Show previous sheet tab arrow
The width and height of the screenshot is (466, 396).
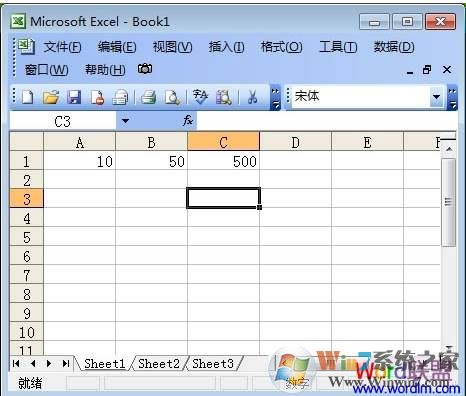(33, 363)
